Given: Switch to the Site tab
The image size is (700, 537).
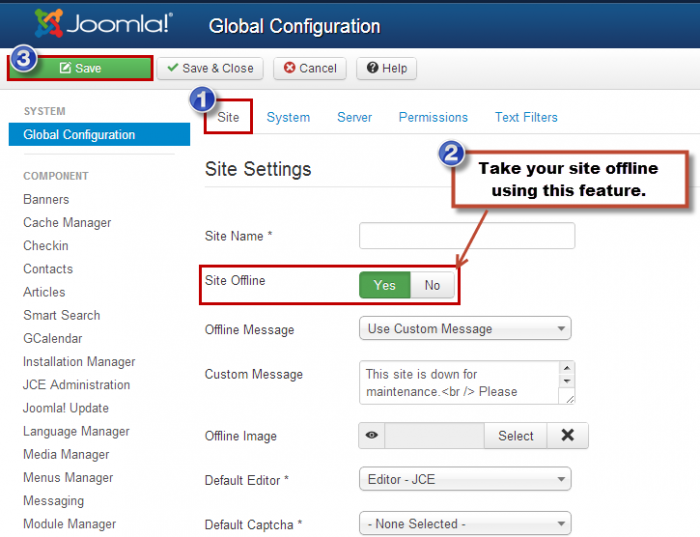Looking at the screenshot, I should pos(228,117).
